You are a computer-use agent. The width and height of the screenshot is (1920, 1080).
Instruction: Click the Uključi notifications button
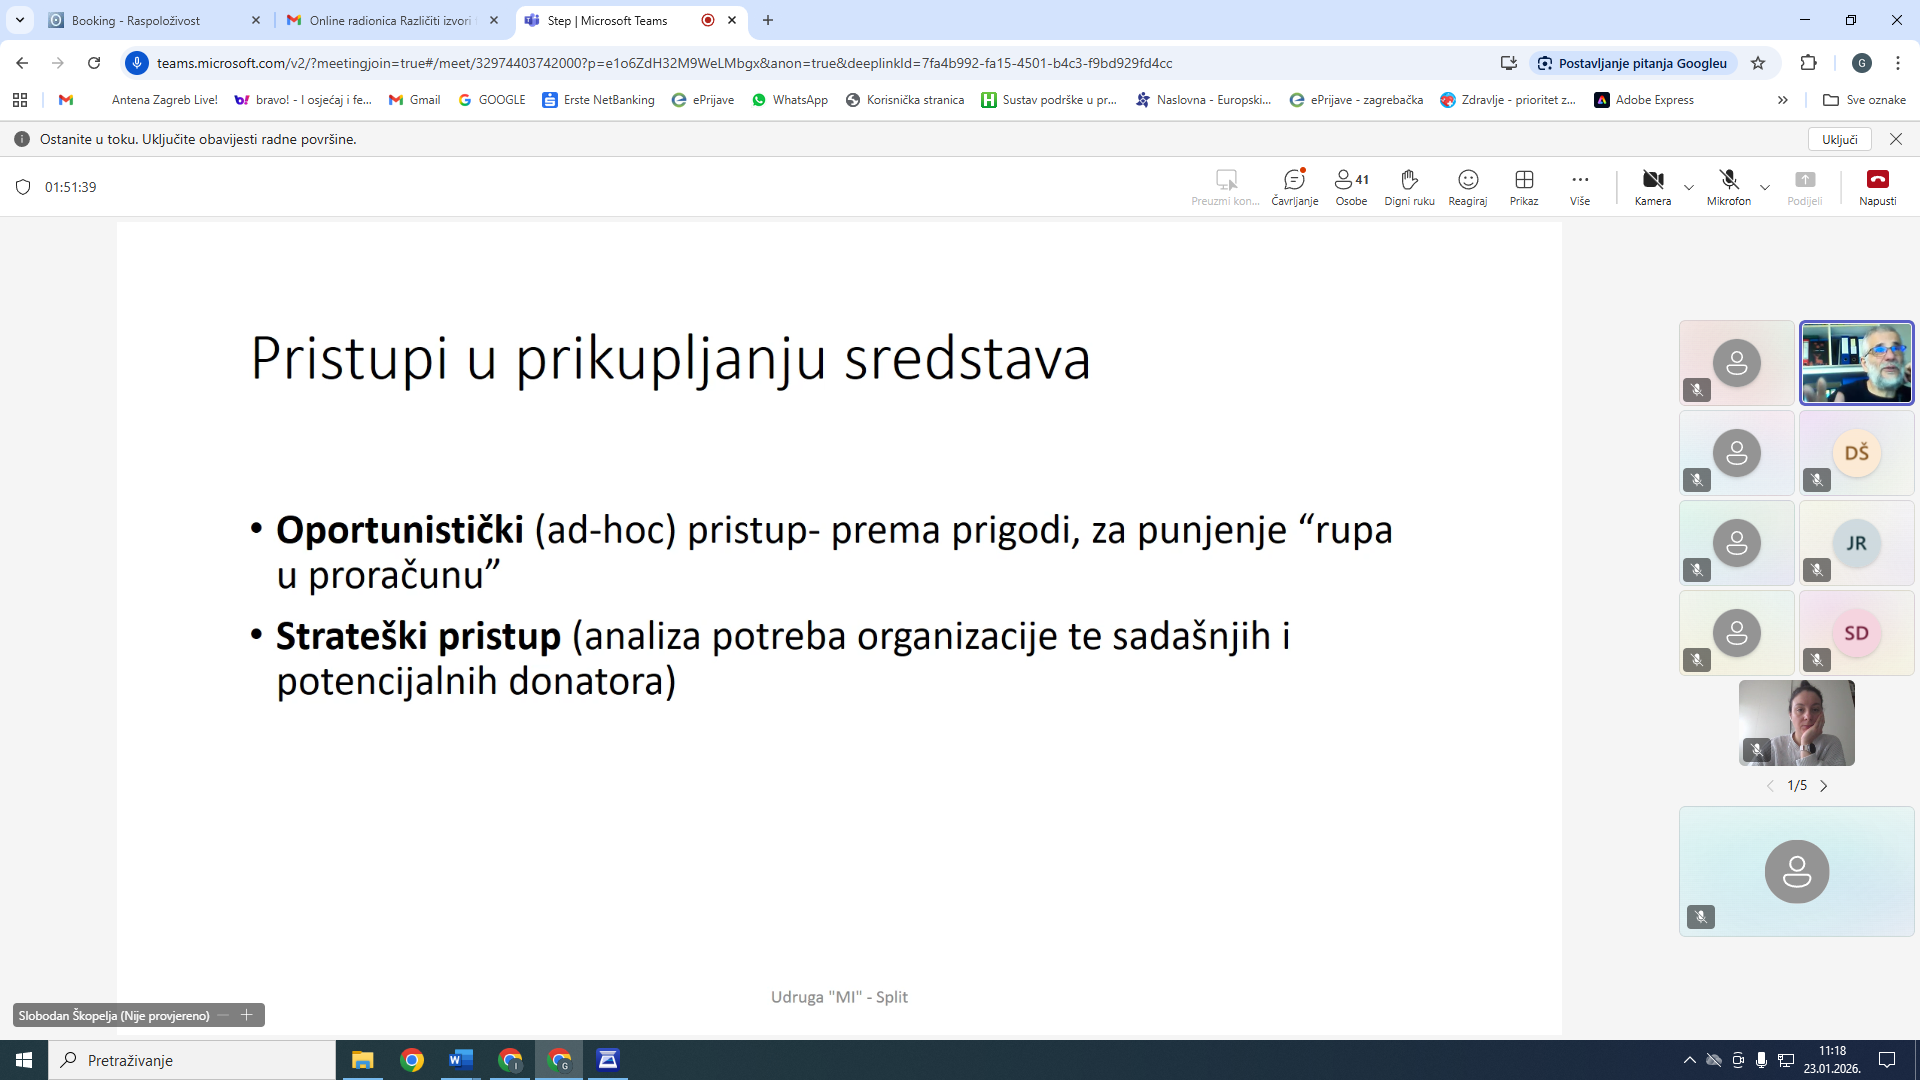pyautogui.click(x=1839, y=139)
